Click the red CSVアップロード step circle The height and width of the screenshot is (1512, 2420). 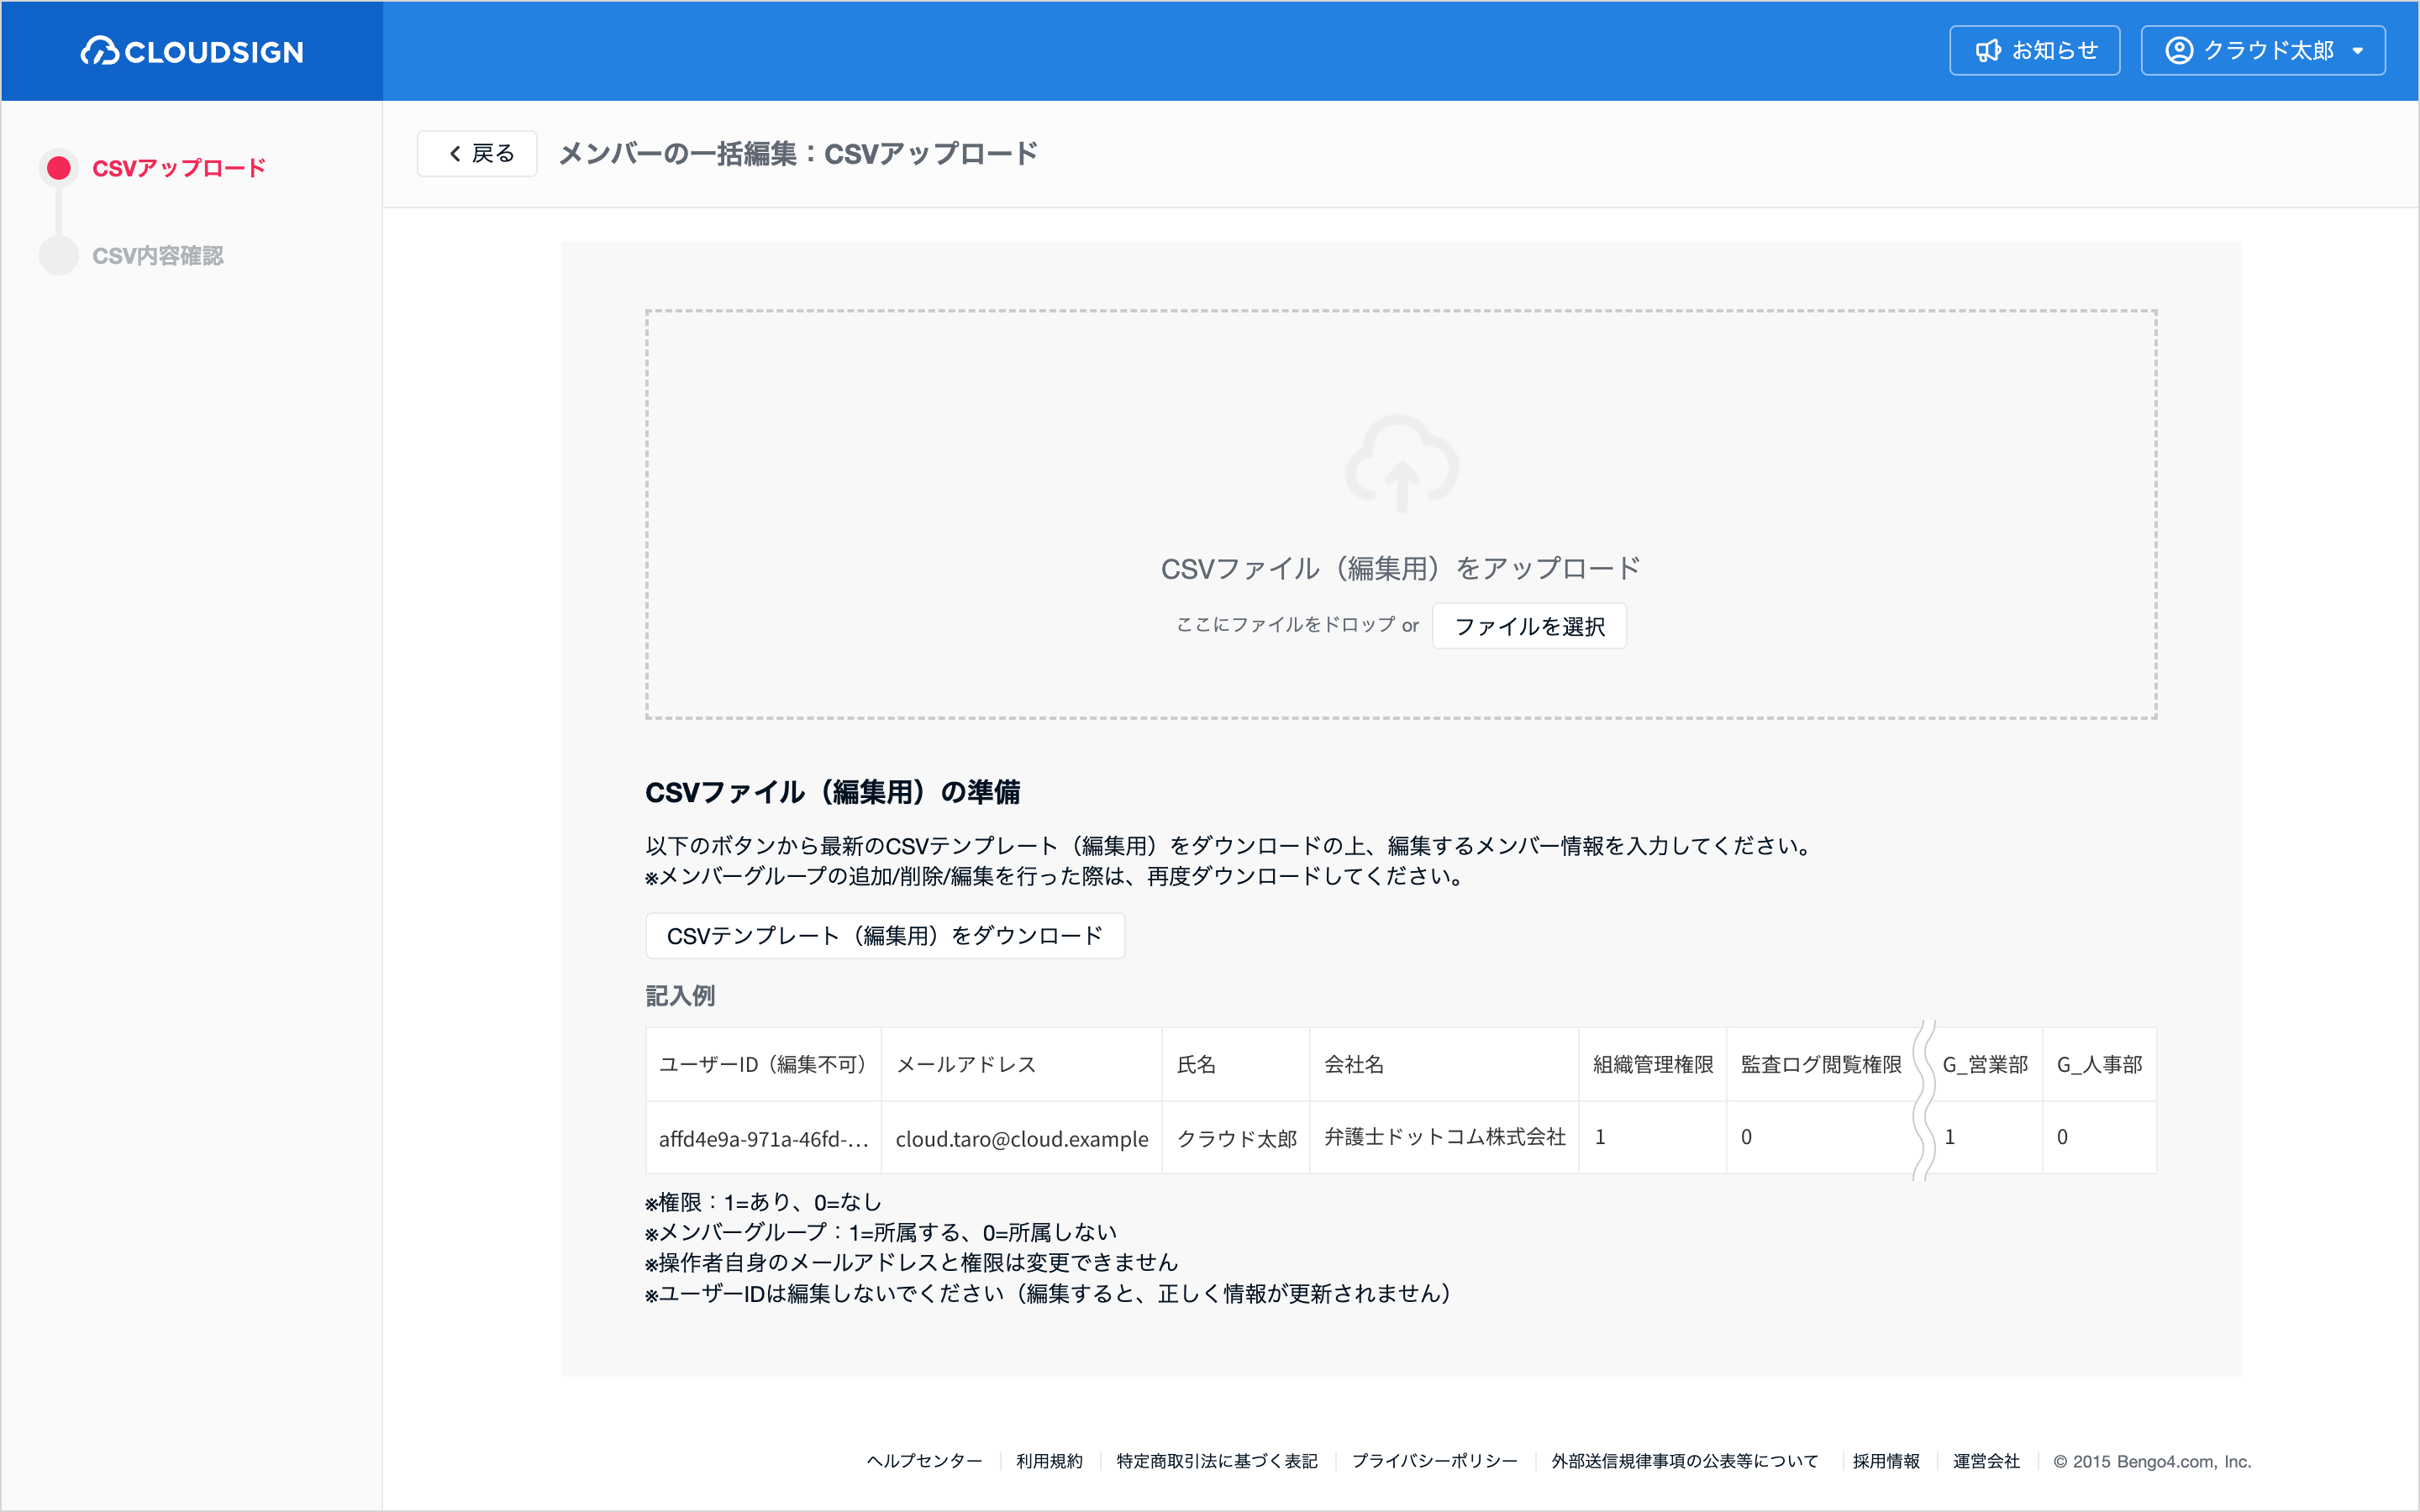pyautogui.click(x=59, y=168)
